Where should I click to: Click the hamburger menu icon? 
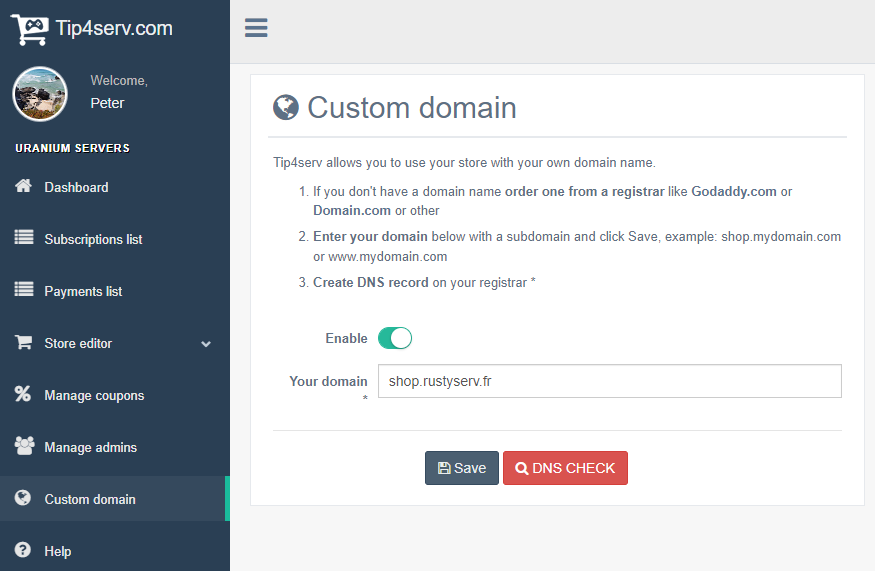click(x=256, y=28)
